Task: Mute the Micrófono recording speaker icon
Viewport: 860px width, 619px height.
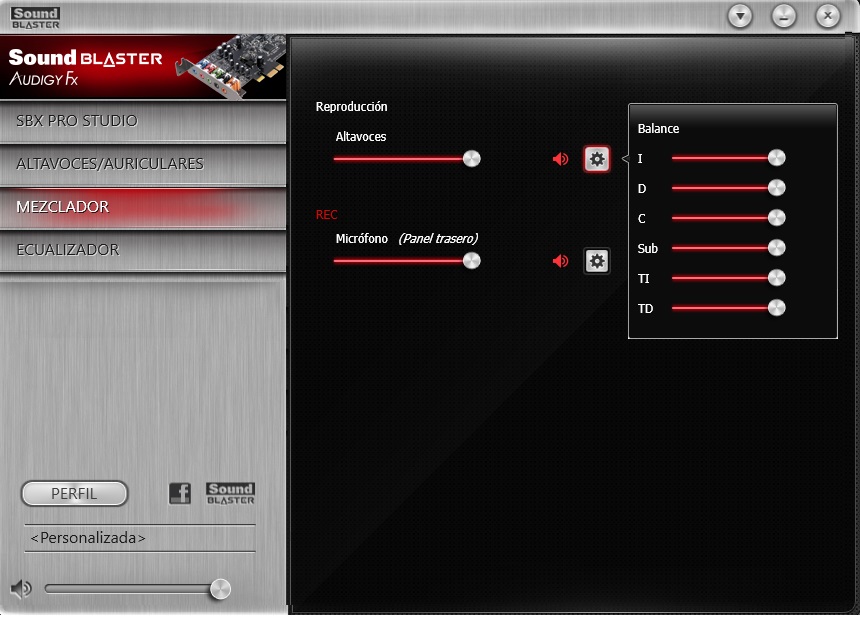Action: coord(560,261)
